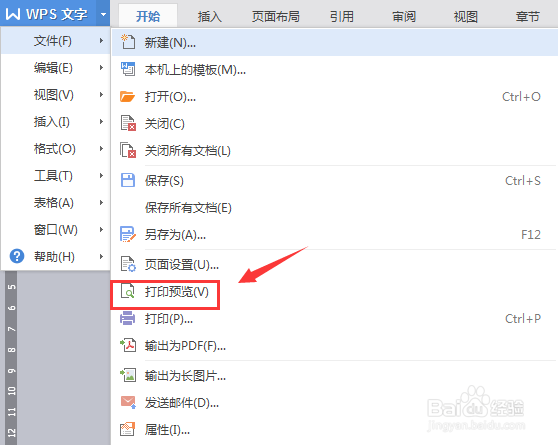This screenshot has height=445, width=558.
Task: Choose 输出为长图片... entry
Action: click(335, 376)
